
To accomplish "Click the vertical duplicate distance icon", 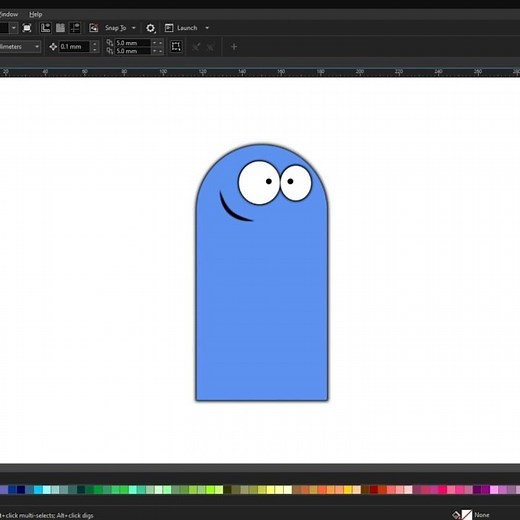I will click(x=109, y=51).
